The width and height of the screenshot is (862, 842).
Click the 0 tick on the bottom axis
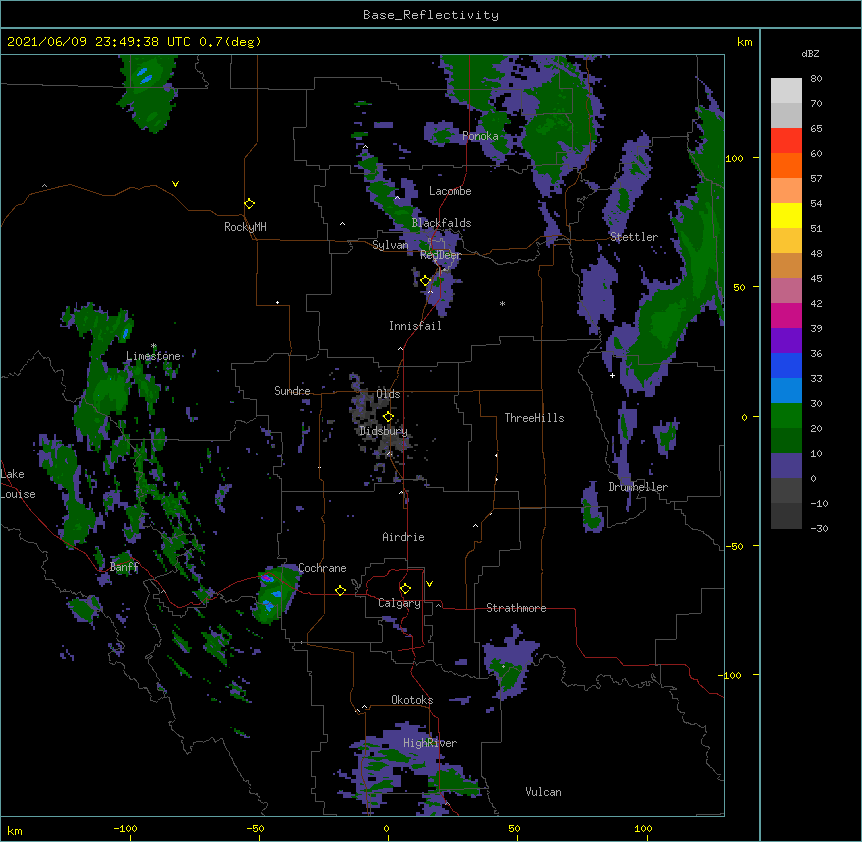[x=386, y=829]
